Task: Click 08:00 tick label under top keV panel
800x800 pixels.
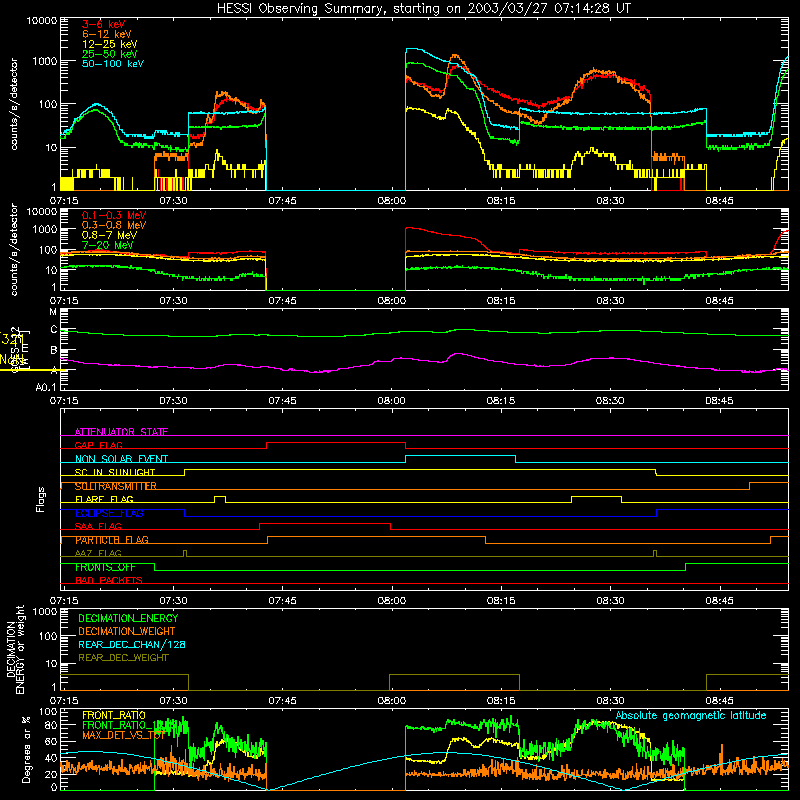Action: click(392, 201)
